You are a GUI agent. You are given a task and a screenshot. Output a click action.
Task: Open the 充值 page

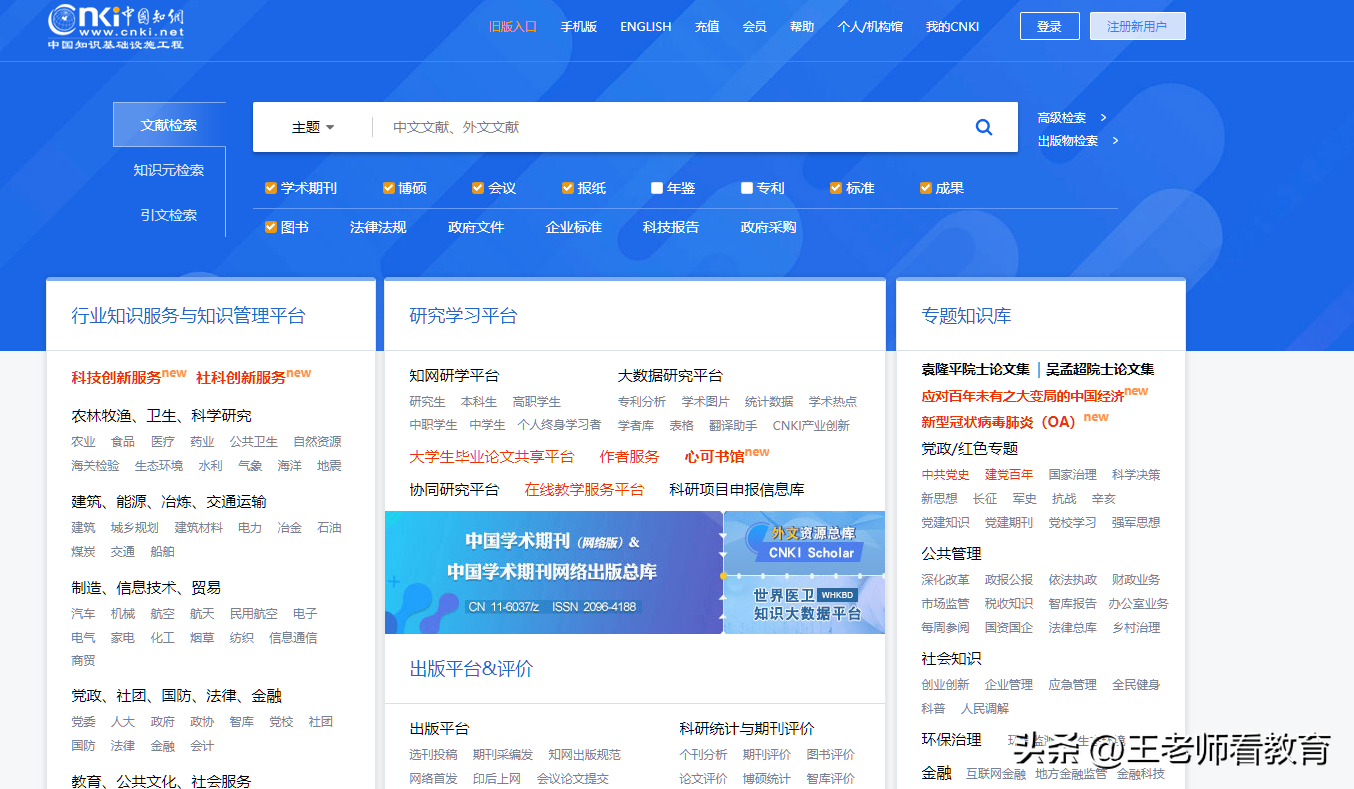pyautogui.click(x=707, y=27)
